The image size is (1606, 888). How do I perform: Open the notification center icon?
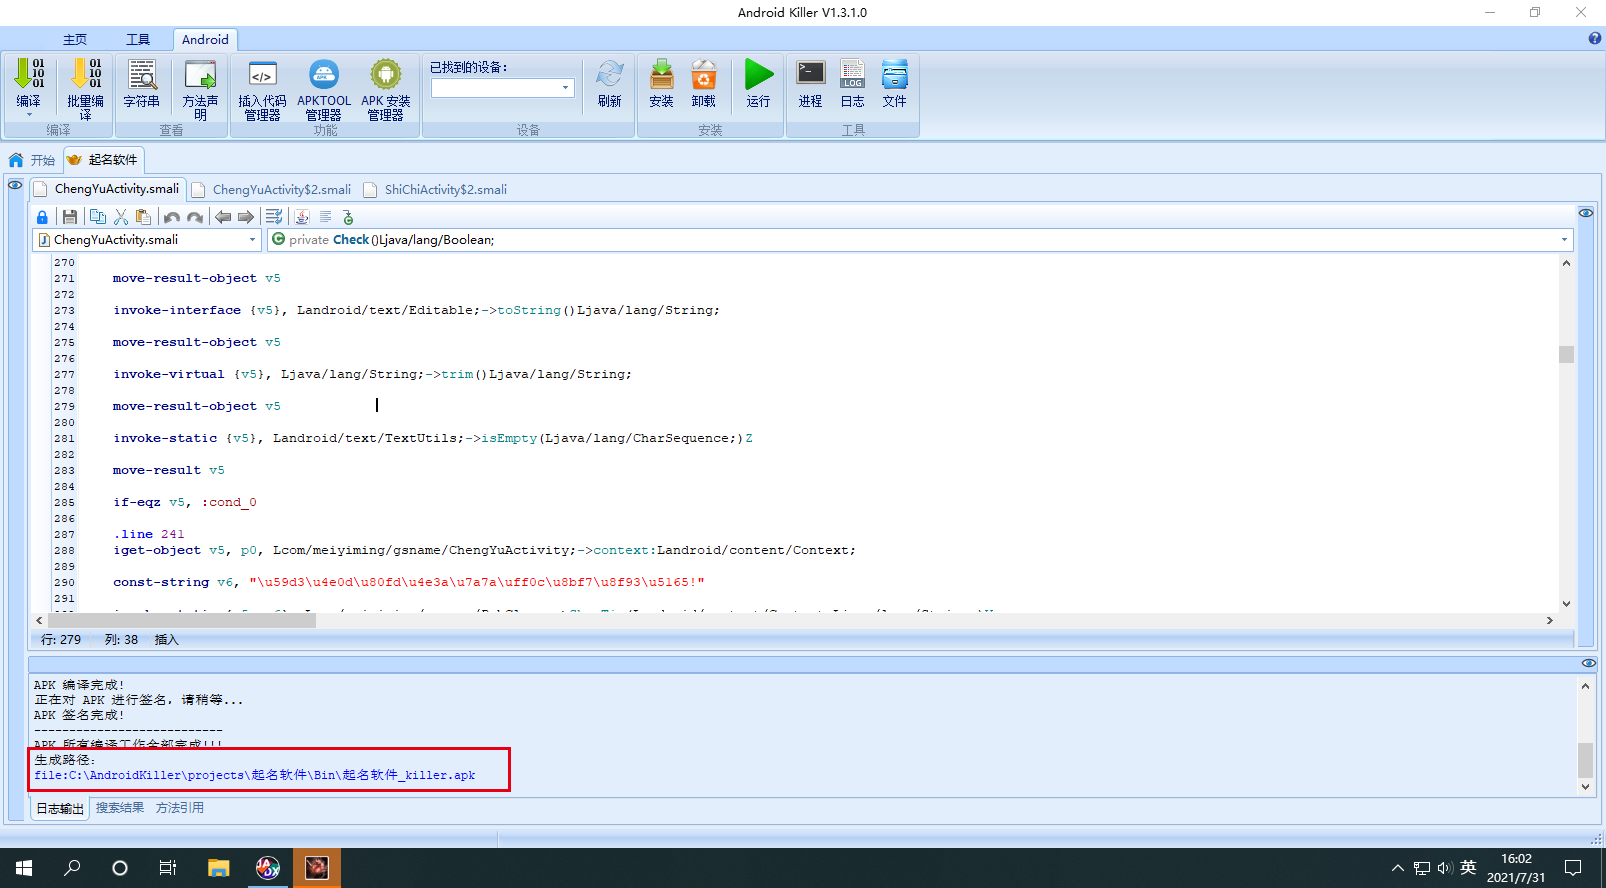click(1573, 868)
